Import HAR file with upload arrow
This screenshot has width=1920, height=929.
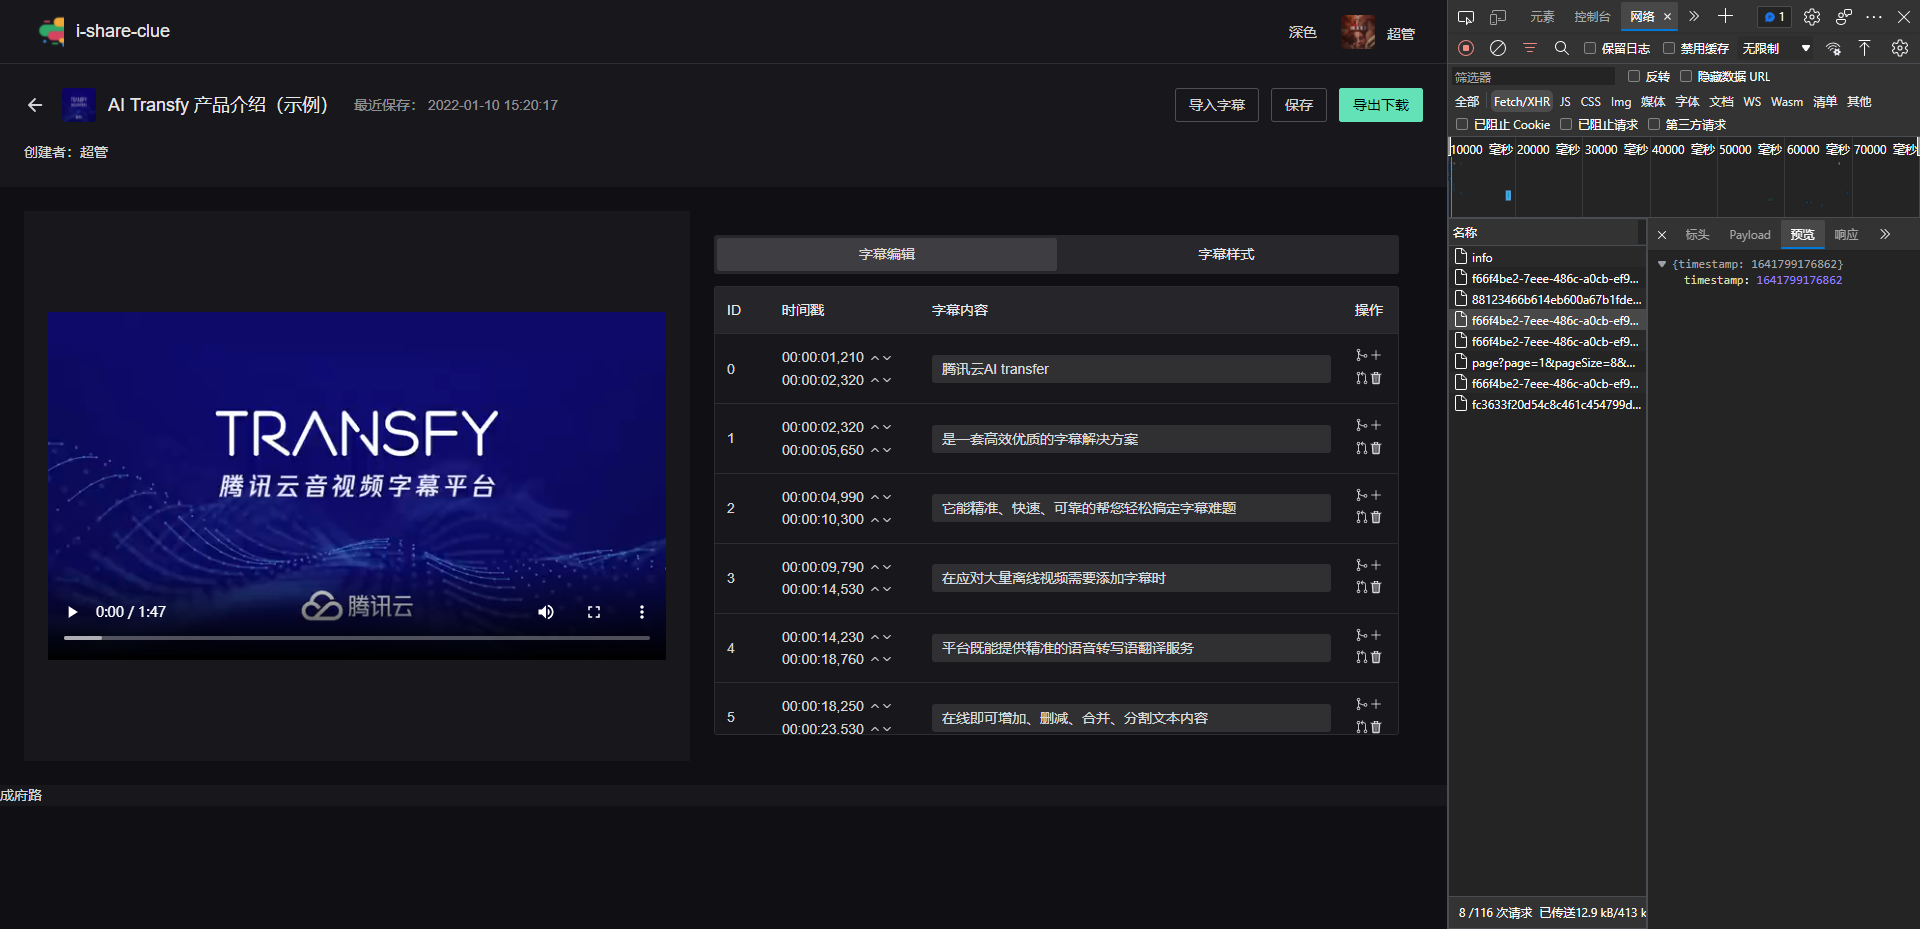[x=1865, y=48]
